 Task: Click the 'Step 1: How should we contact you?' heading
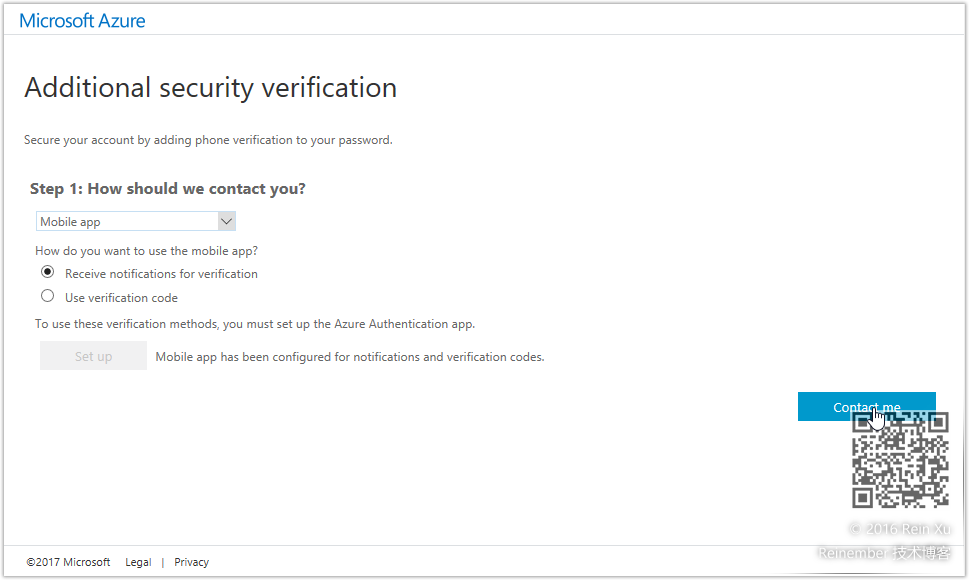click(x=168, y=189)
